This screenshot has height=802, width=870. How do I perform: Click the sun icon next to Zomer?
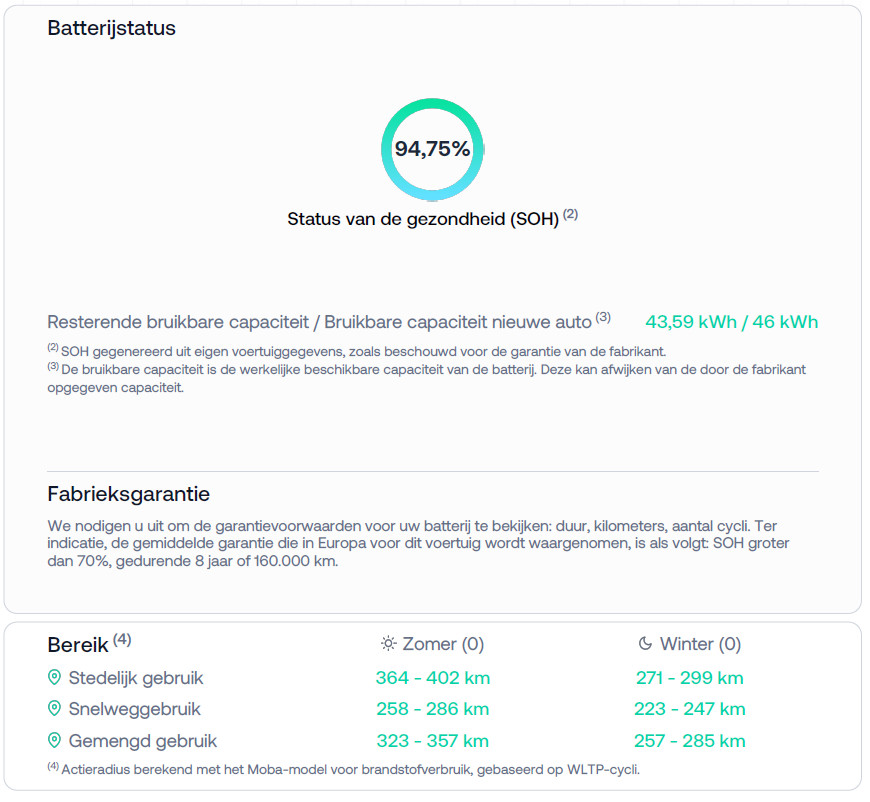point(388,644)
